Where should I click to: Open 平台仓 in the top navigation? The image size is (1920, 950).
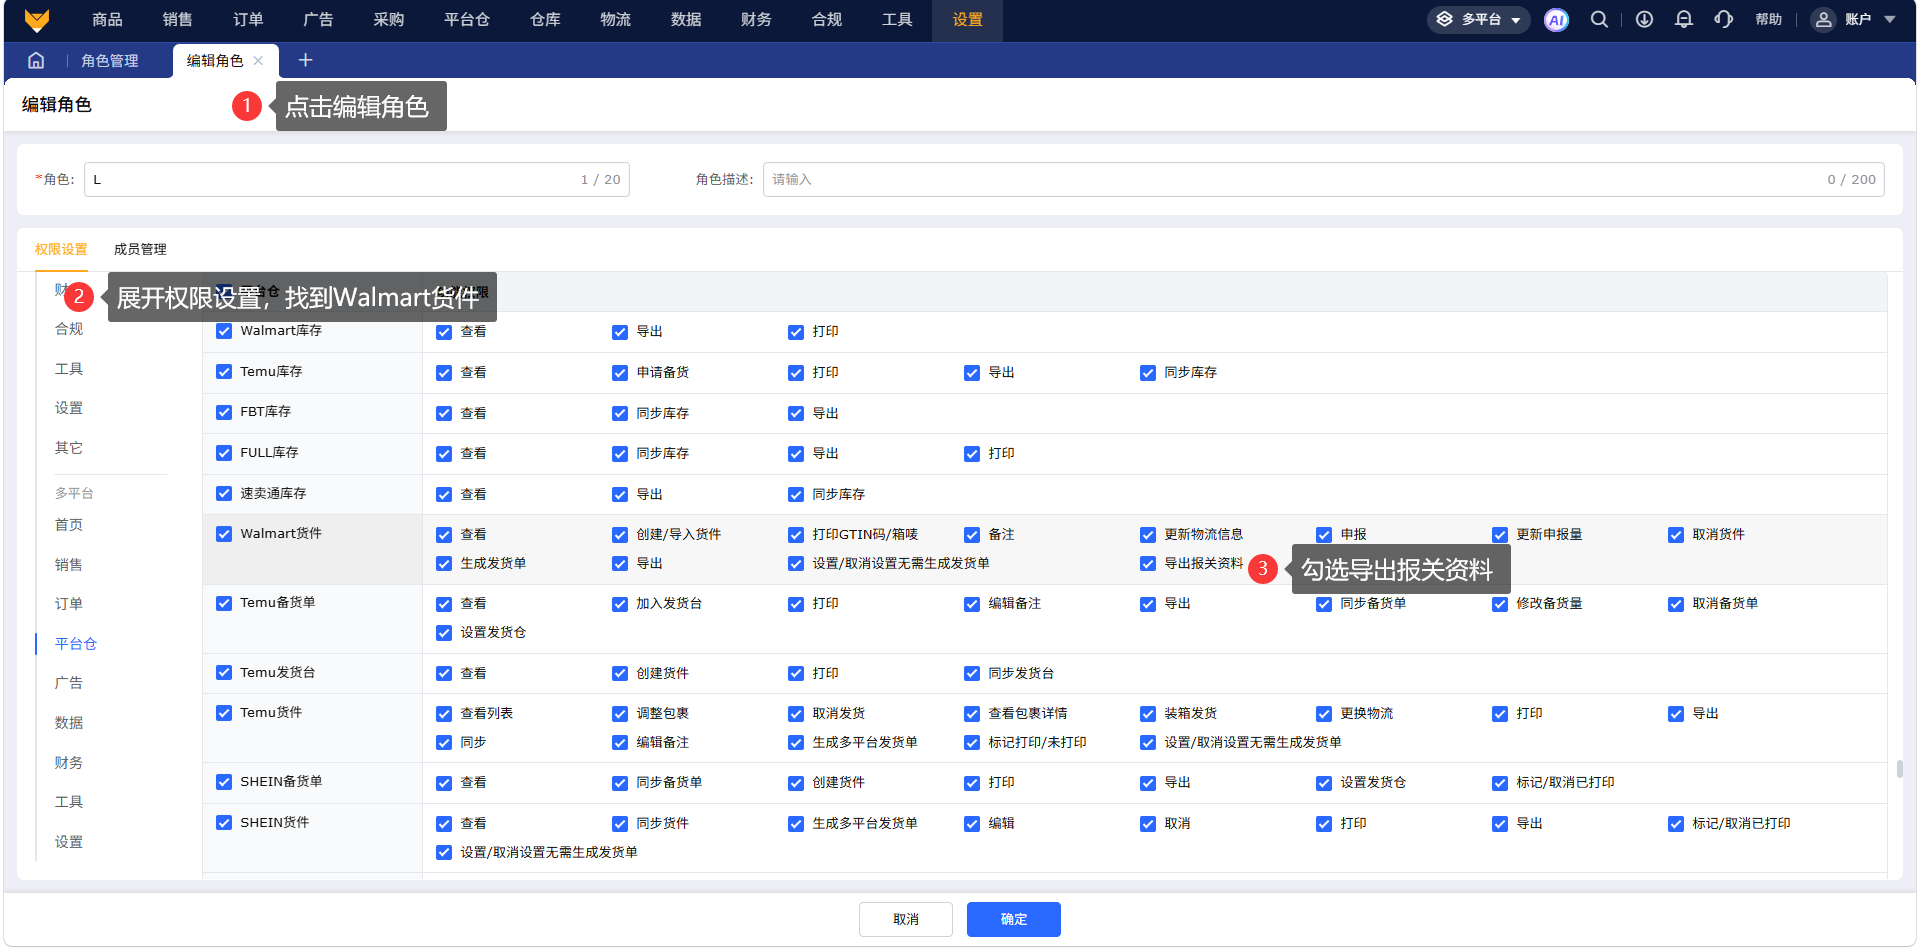pyautogui.click(x=467, y=20)
